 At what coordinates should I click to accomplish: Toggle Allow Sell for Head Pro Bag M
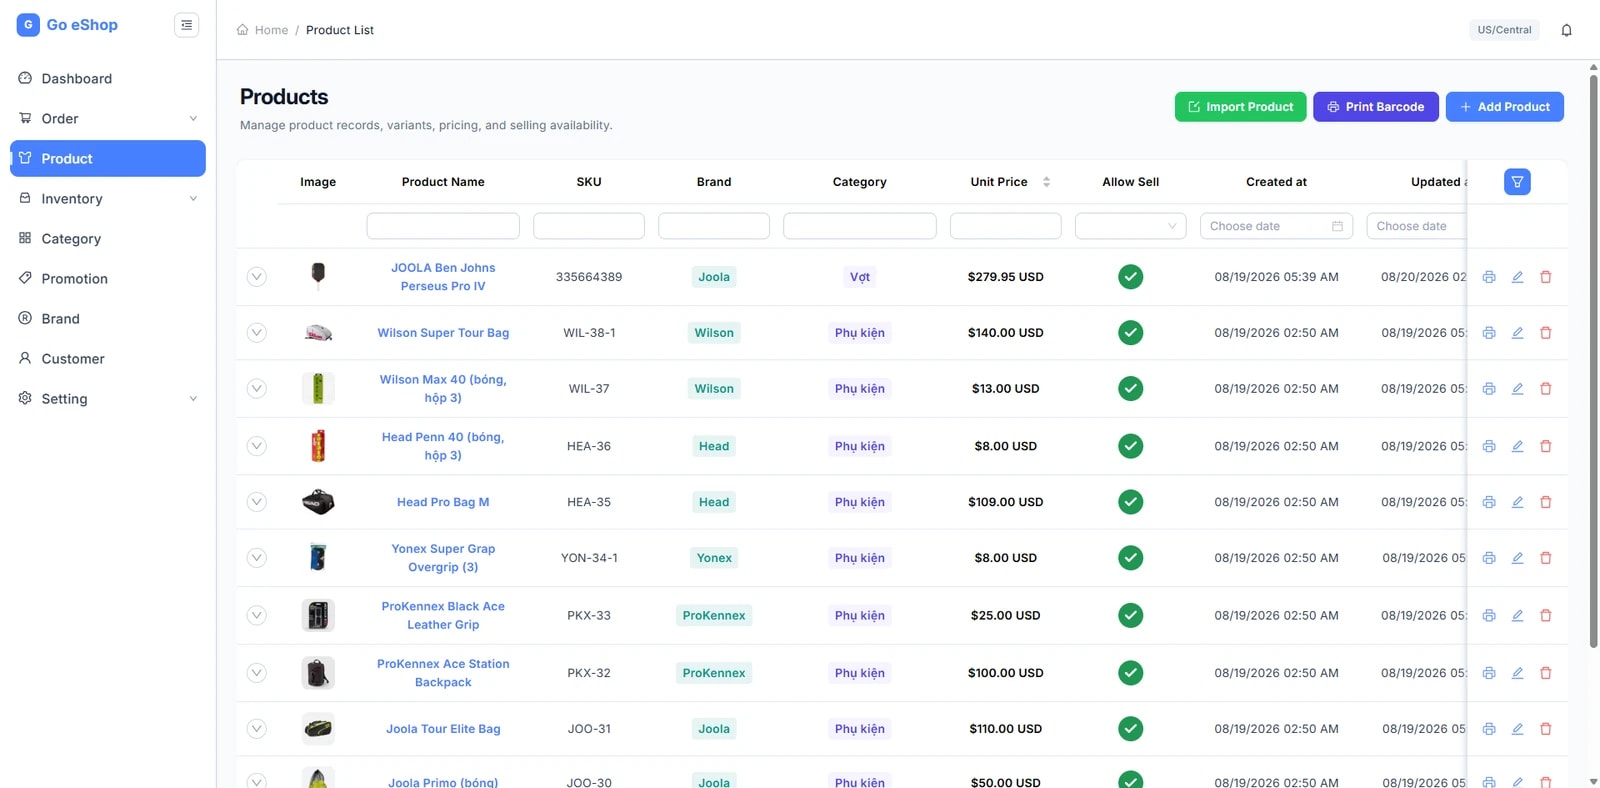(x=1131, y=502)
